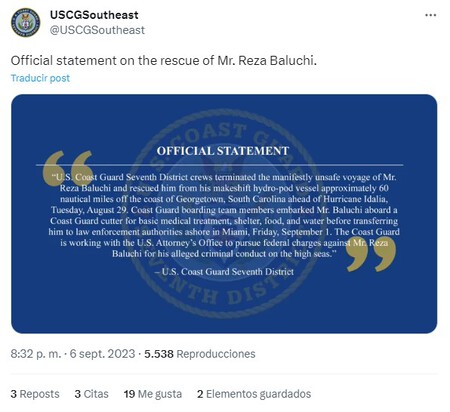Open the 2 Elementos guardados count

254,394
